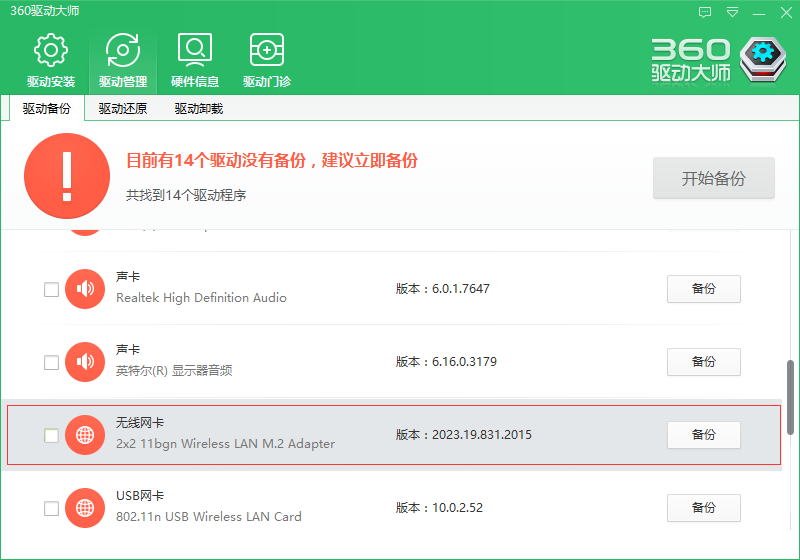Open the 驱动安装 driver install section
The image size is (800, 560).
click(51, 61)
